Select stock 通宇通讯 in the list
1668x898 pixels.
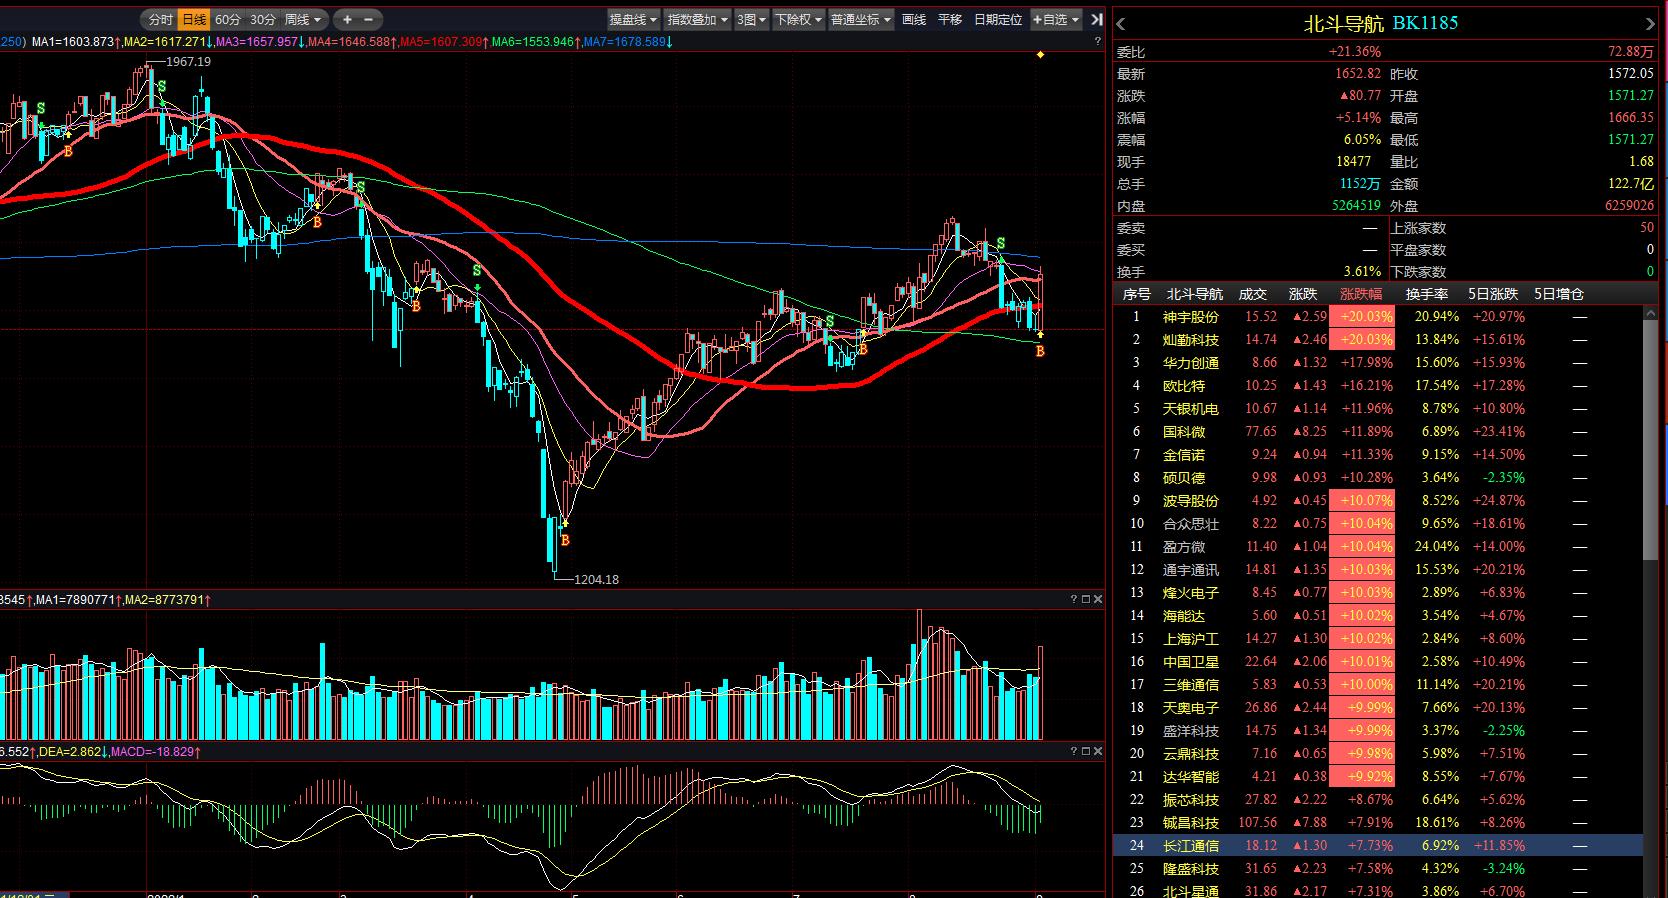(1191, 570)
